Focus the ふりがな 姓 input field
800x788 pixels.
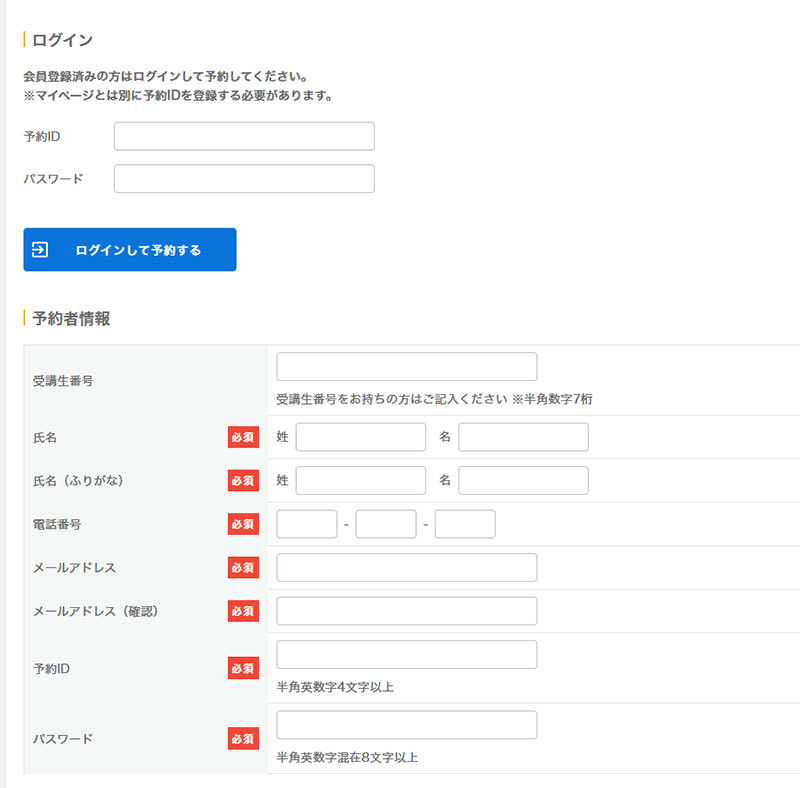(360, 481)
